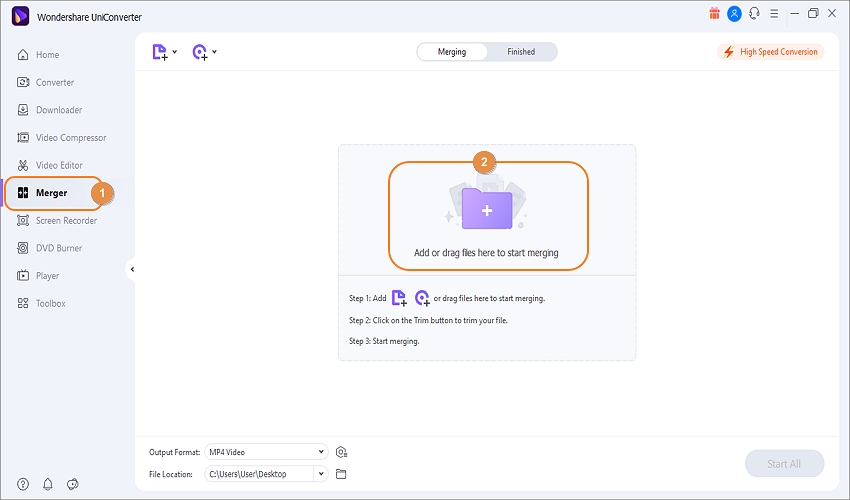This screenshot has width=850, height=500.
Task: Maximize the UniConverter window
Action: (813, 14)
